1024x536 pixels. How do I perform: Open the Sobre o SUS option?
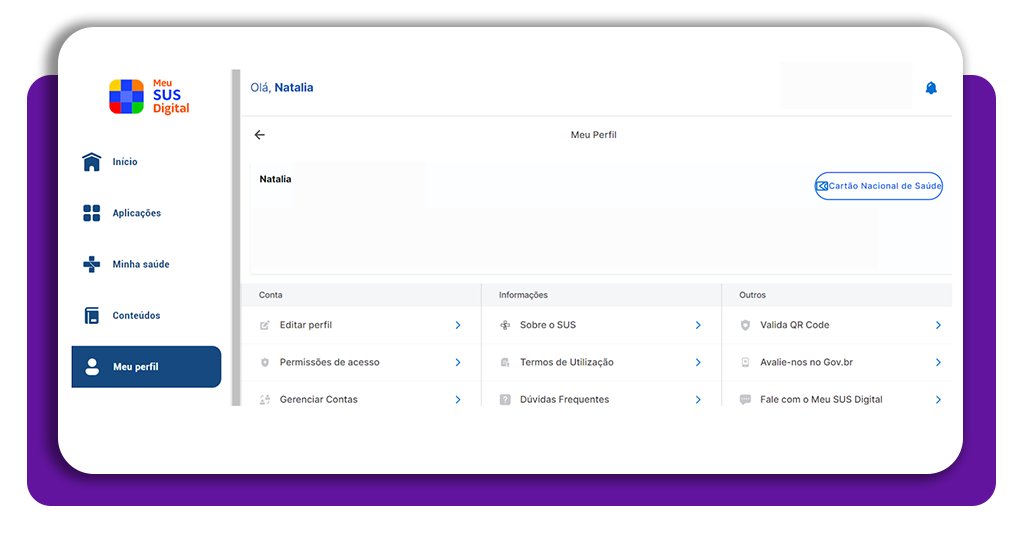coord(601,325)
